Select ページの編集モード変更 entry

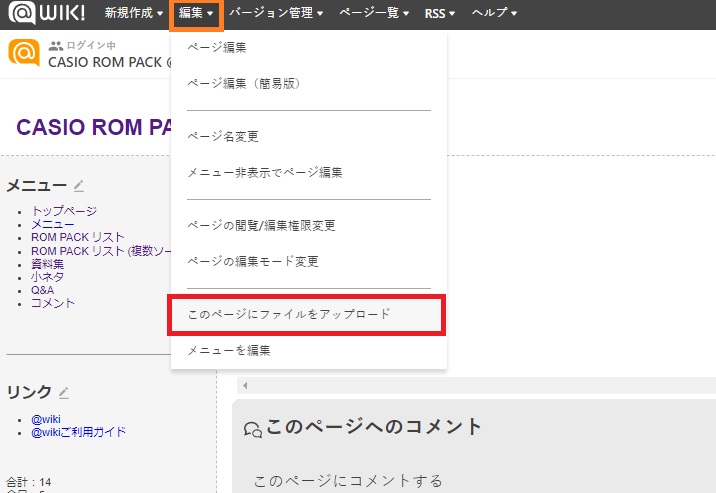point(309,262)
